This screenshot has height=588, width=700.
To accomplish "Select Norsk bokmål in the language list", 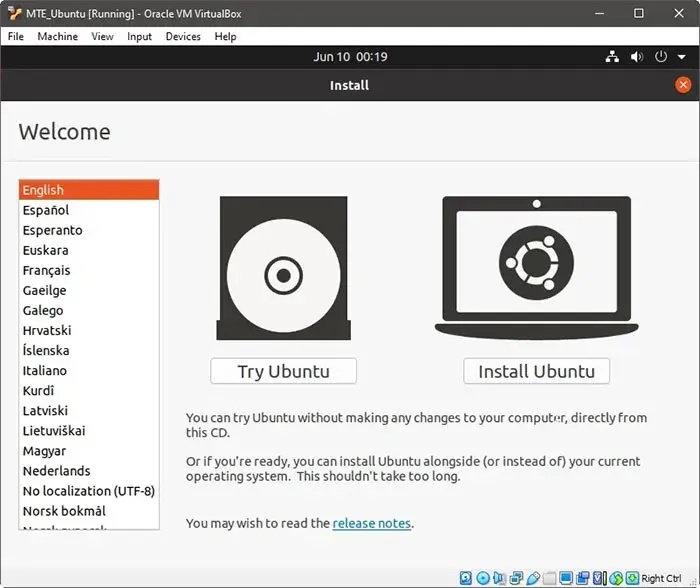I will click(x=89, y=511).
